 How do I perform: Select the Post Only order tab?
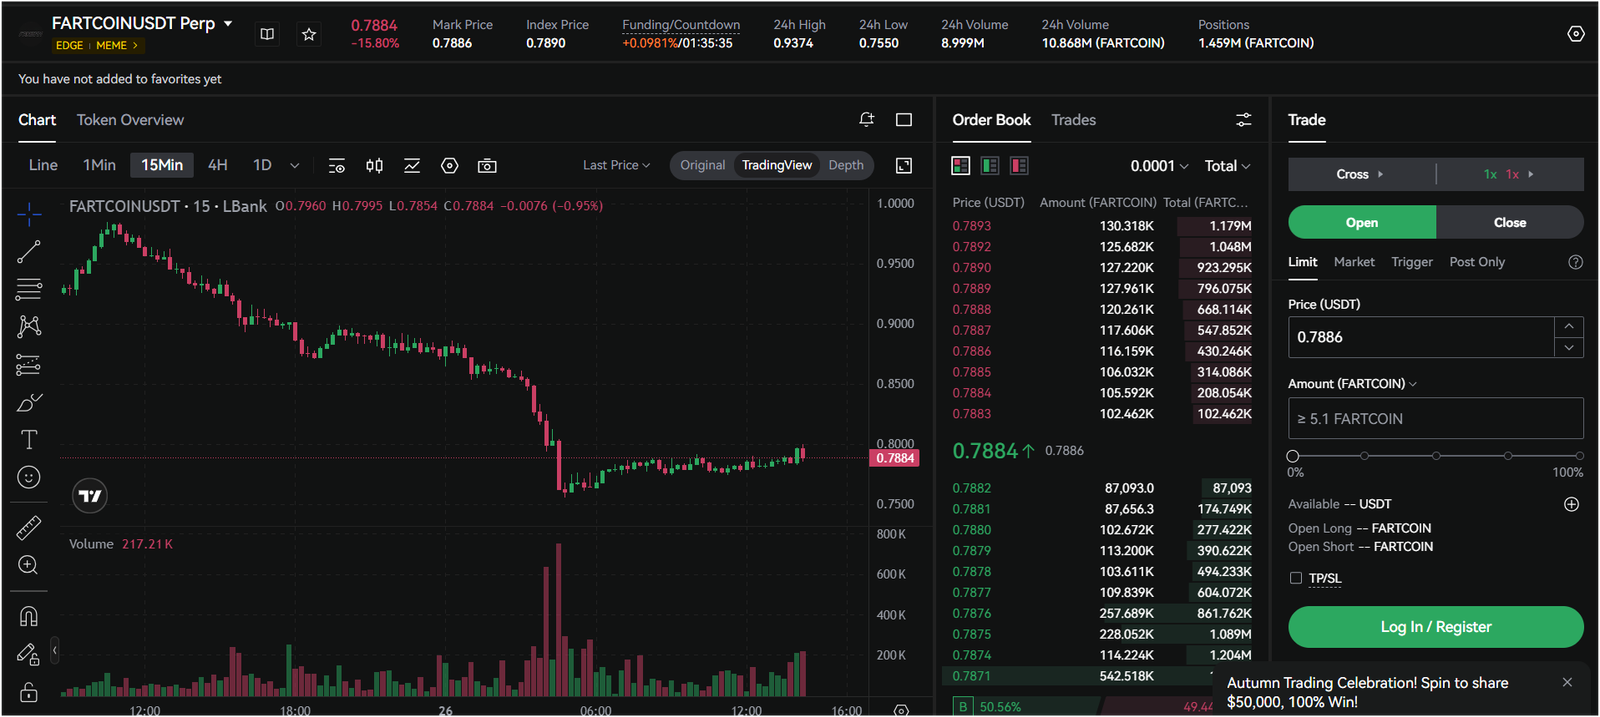tap(1477, 262)
